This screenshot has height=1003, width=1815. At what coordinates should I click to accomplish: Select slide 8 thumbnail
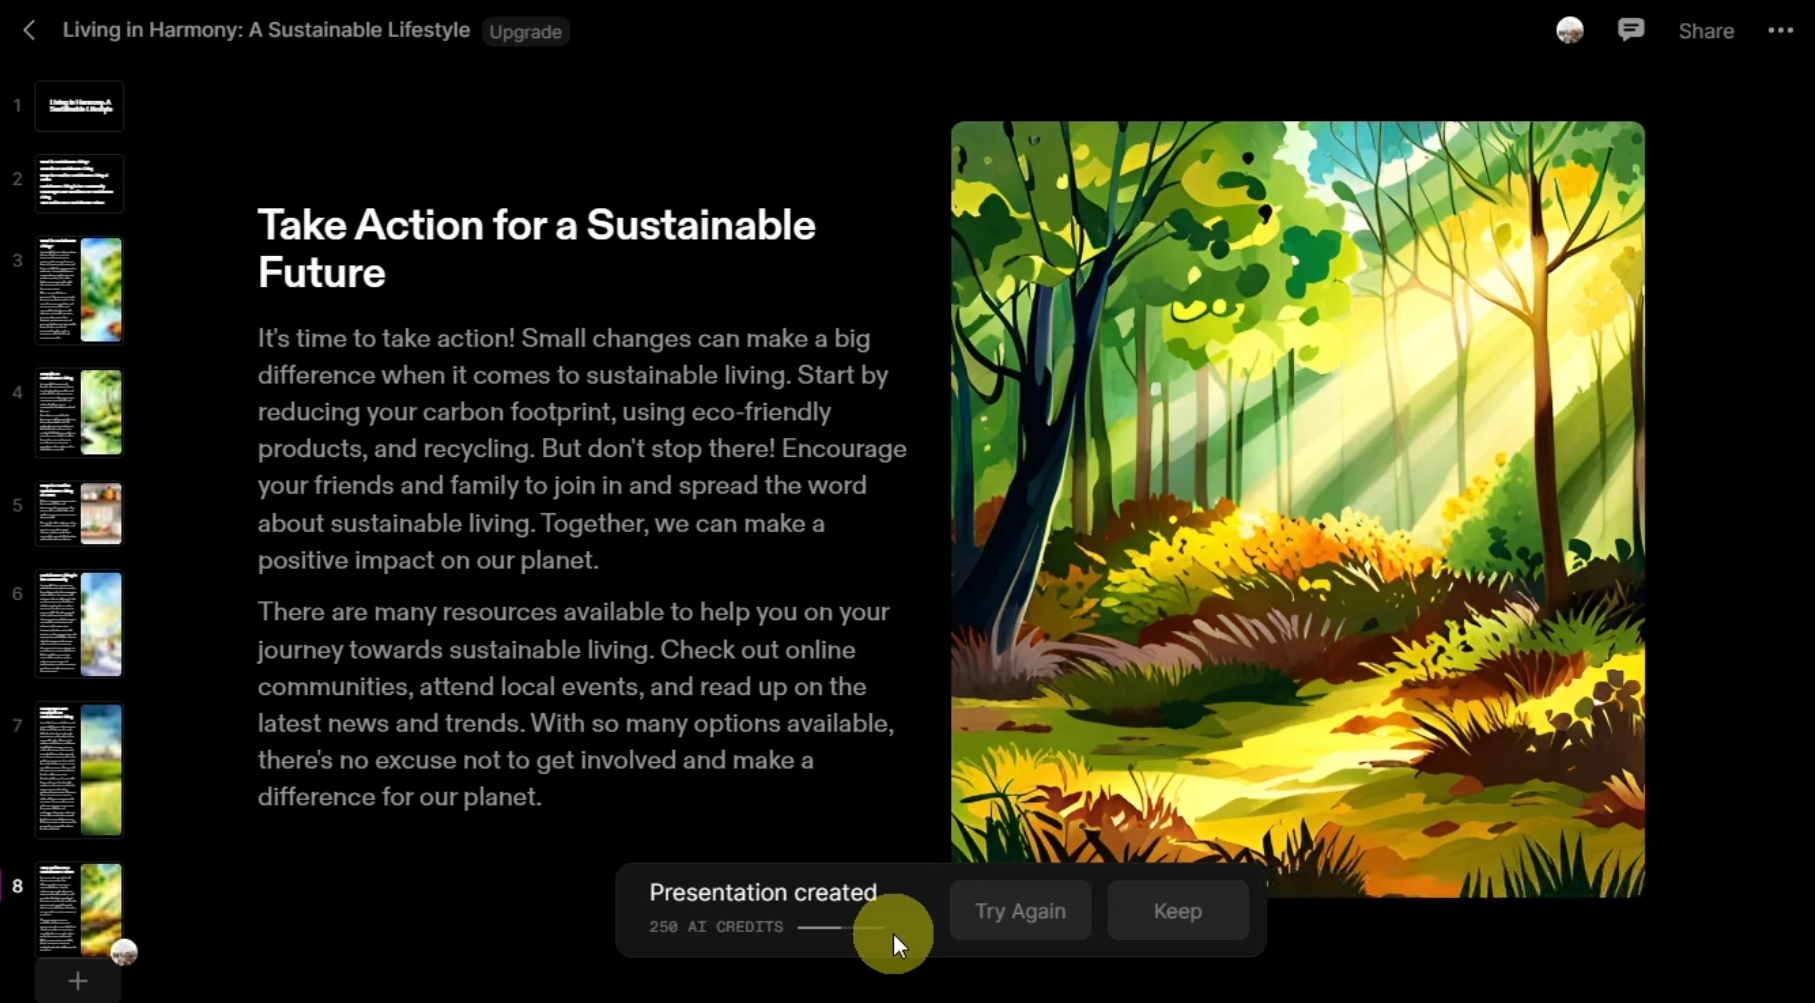[x=79, y=909]
